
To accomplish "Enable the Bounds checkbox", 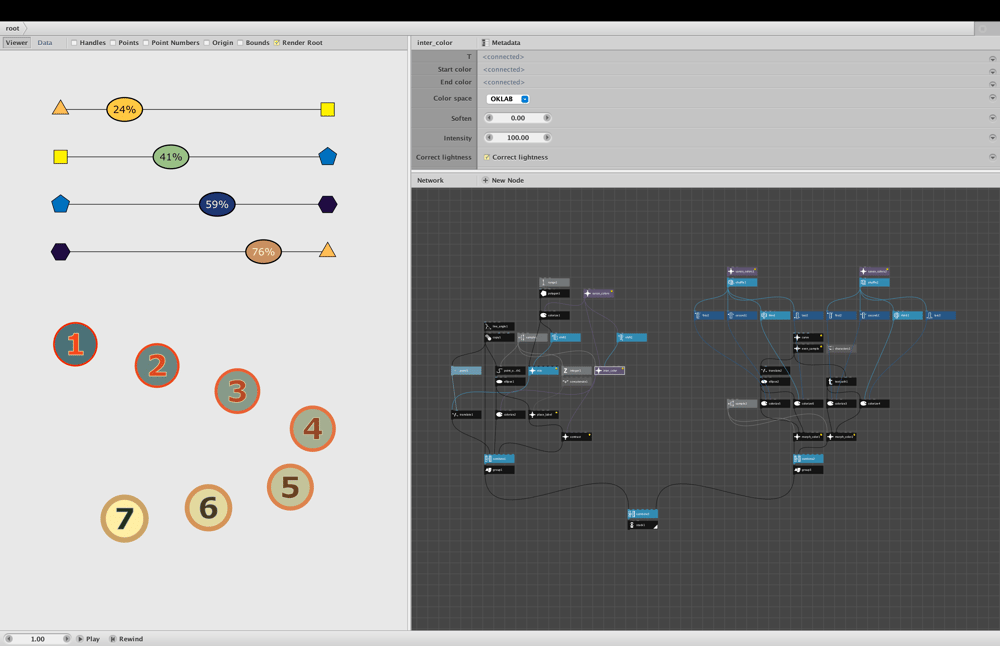I will coord(240,43).
